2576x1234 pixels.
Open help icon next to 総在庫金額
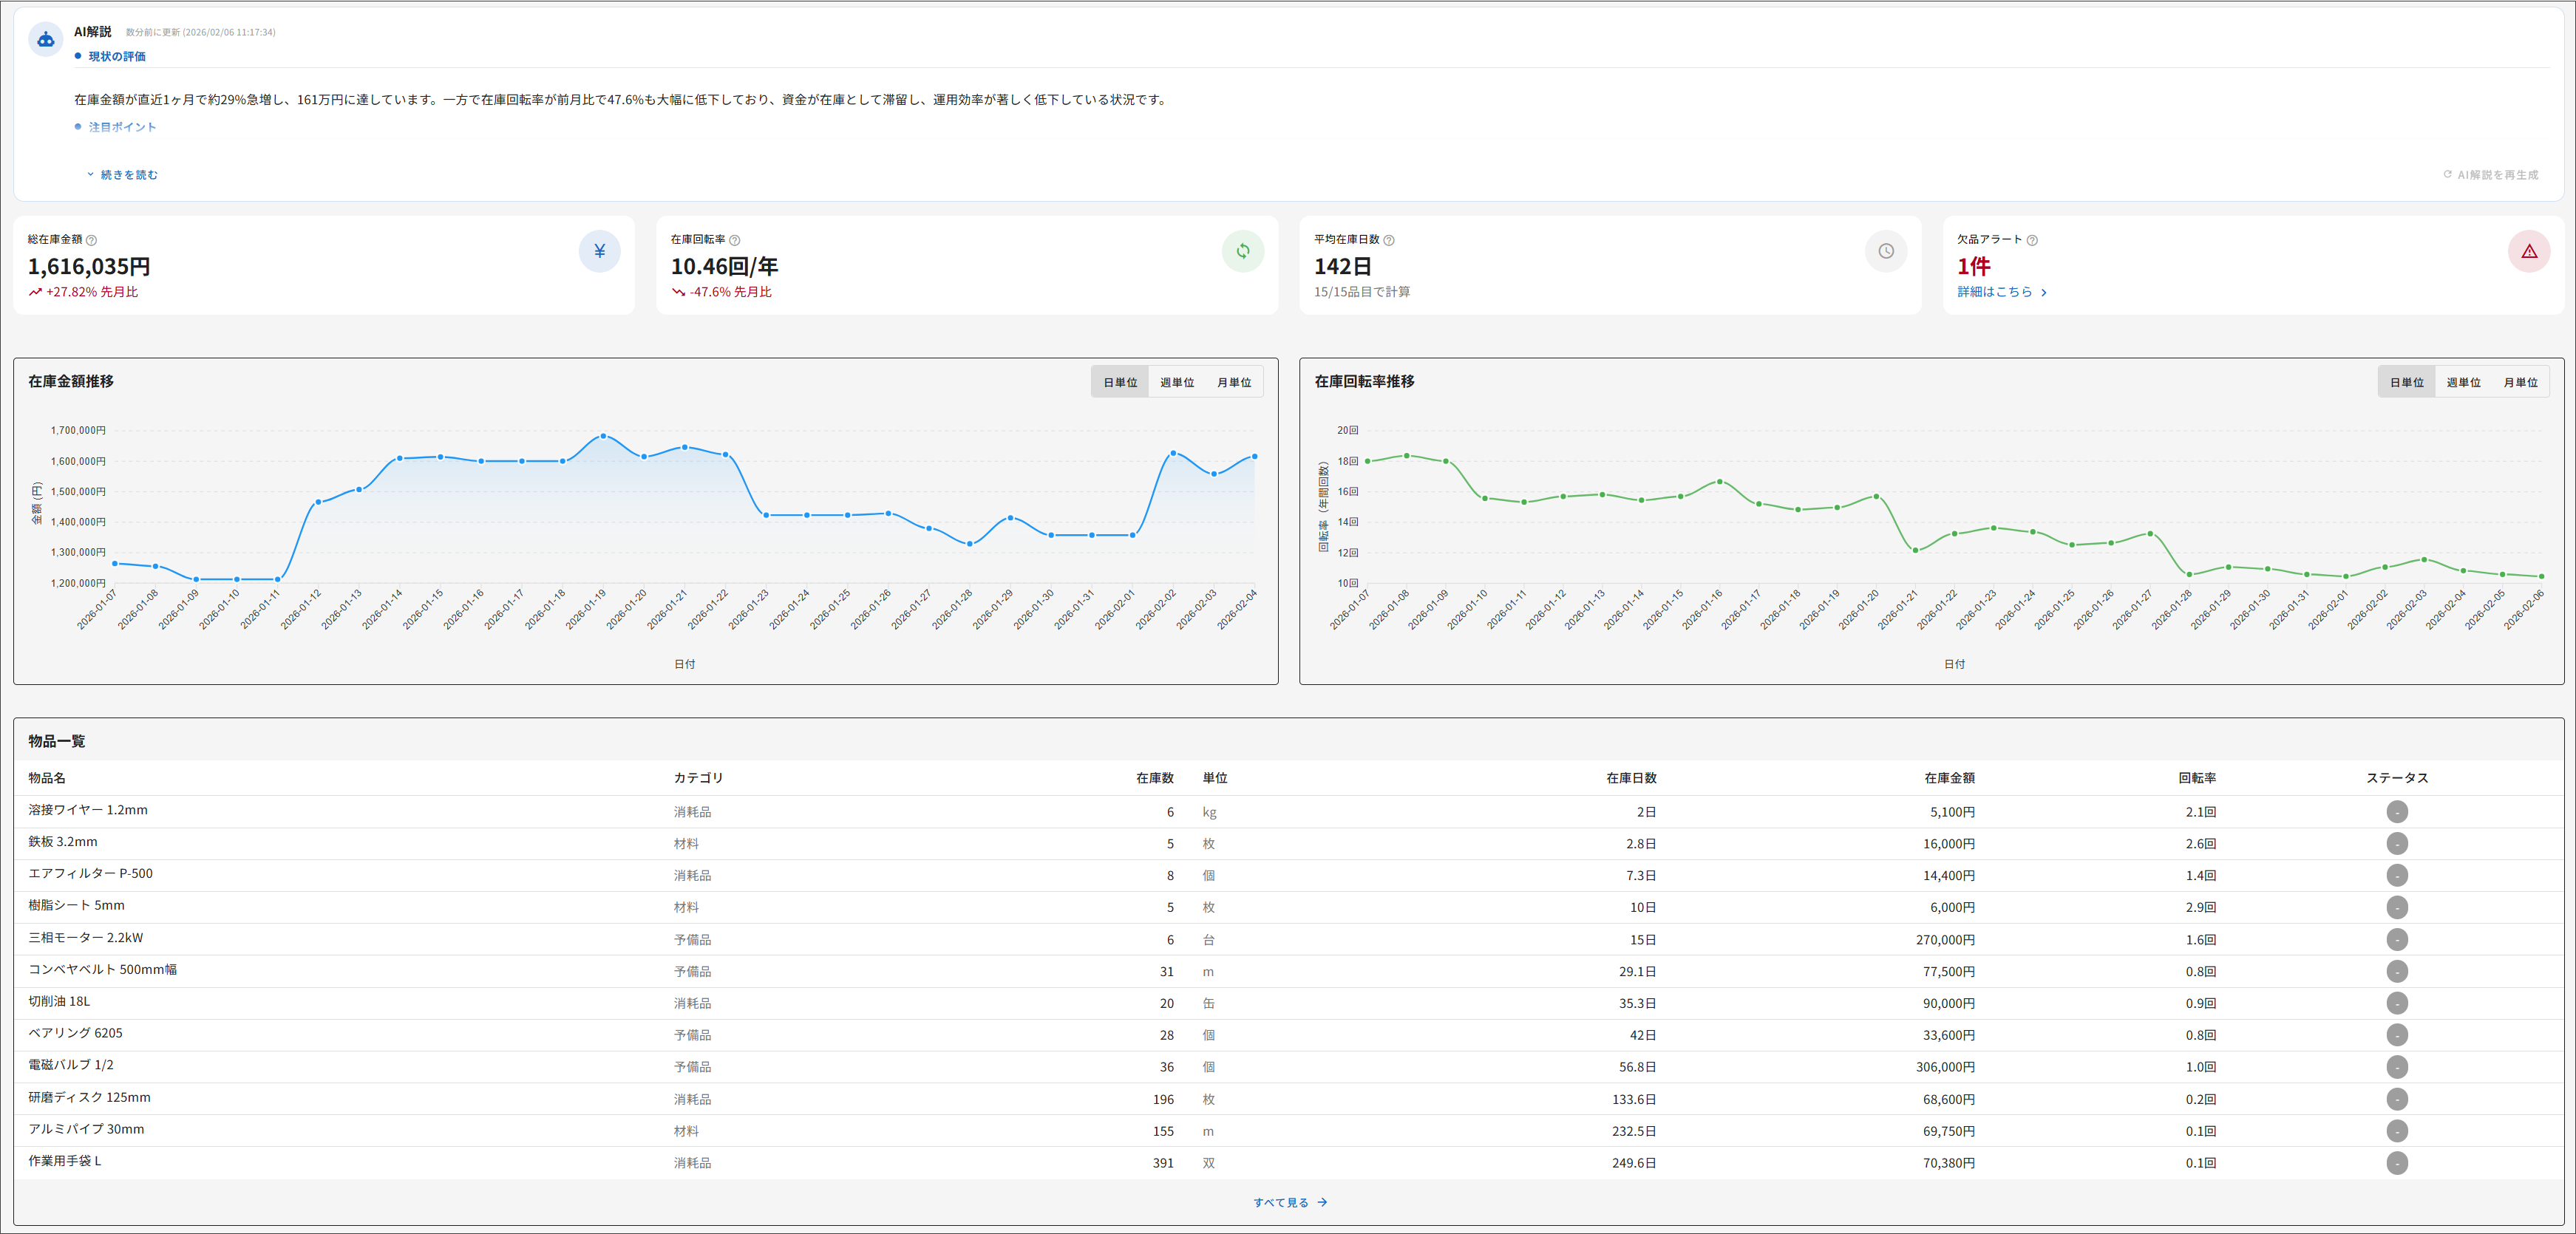pyautogui.click(x=92, y=240)
